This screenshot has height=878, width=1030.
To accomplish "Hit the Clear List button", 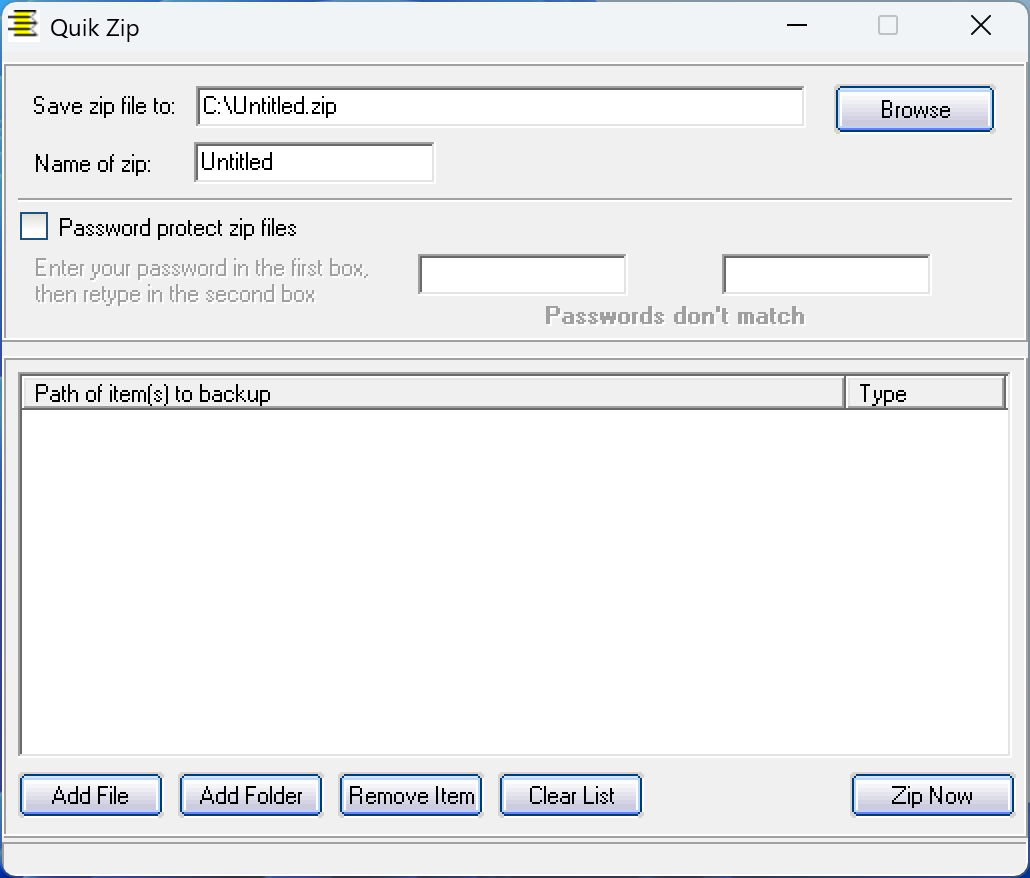I will [x=570, y=796].
